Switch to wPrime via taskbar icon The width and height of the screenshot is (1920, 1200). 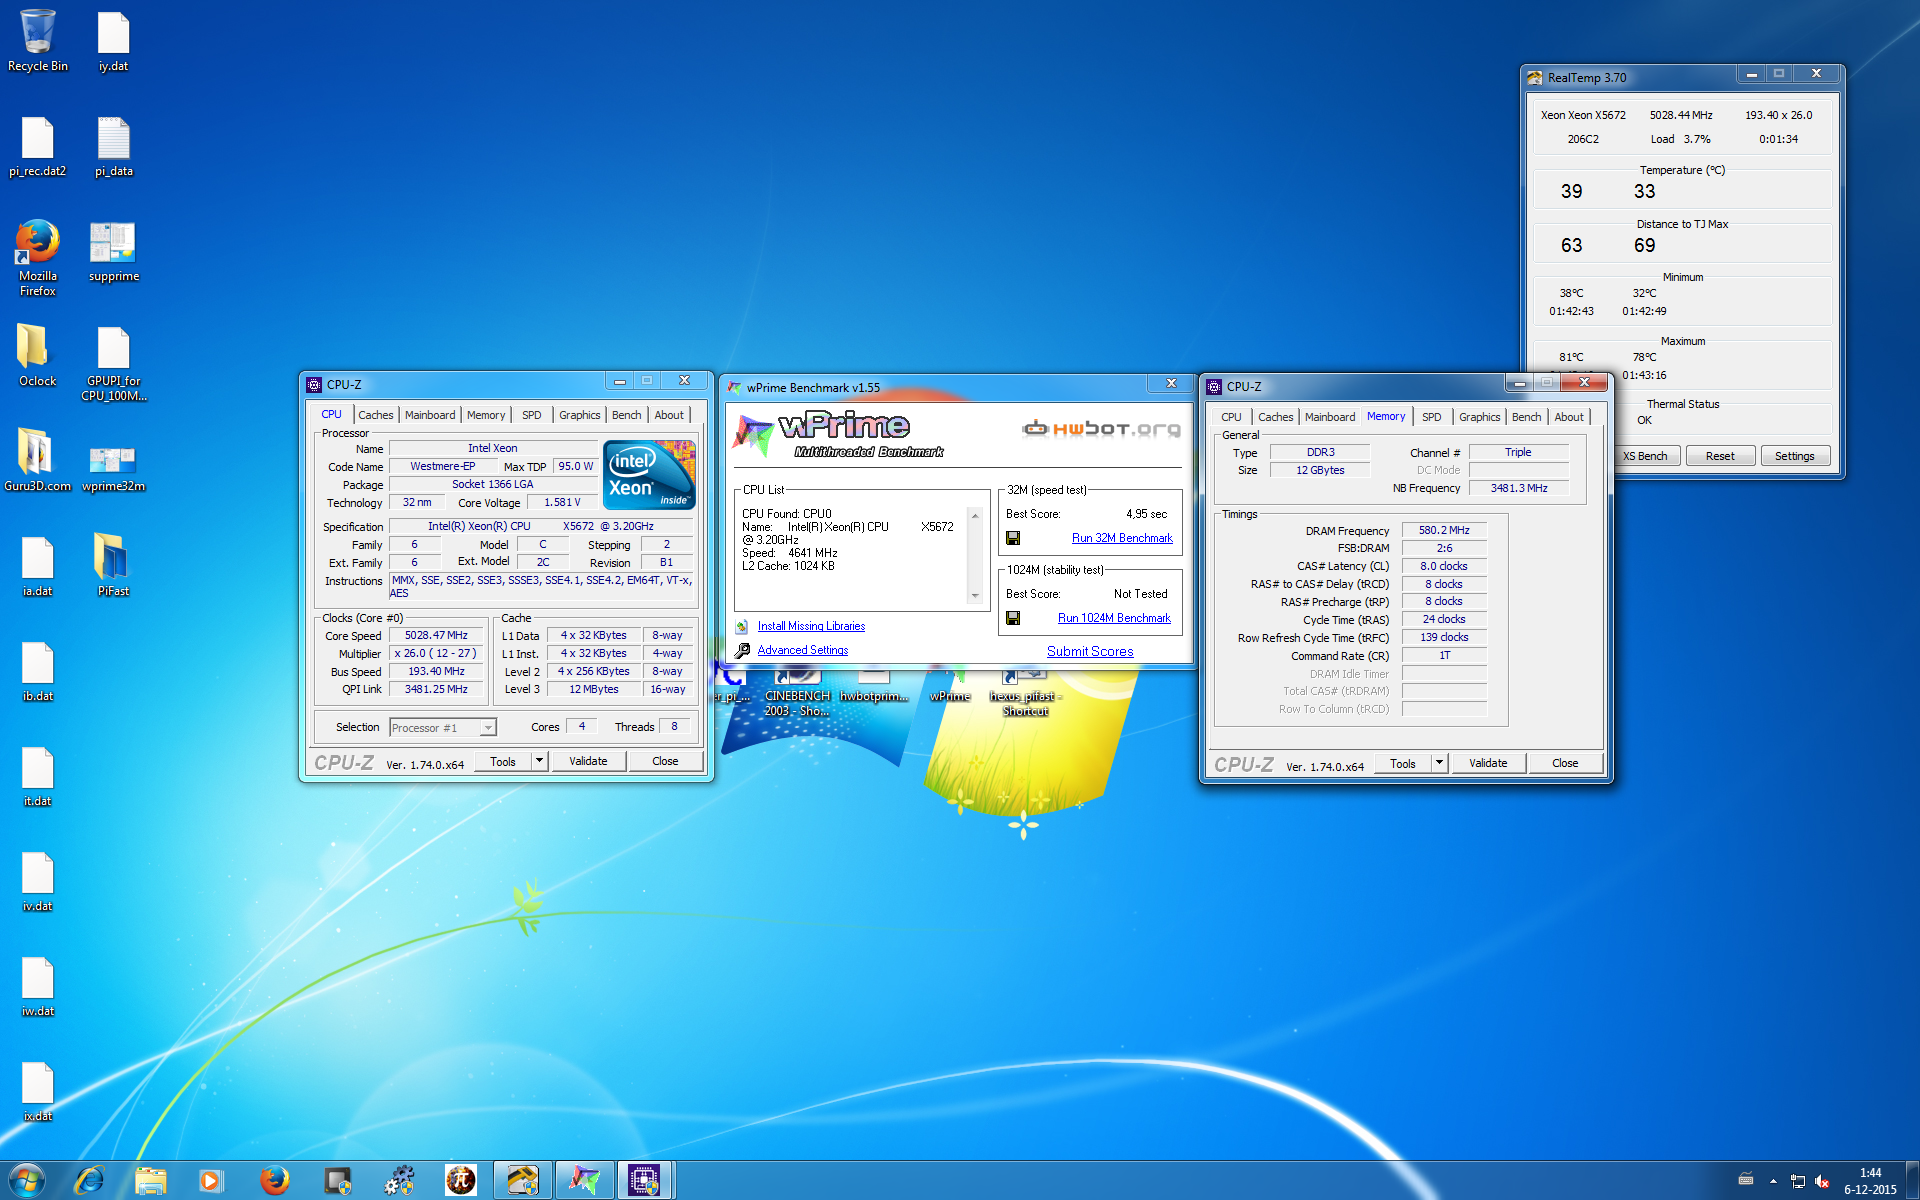point(584,1180)
